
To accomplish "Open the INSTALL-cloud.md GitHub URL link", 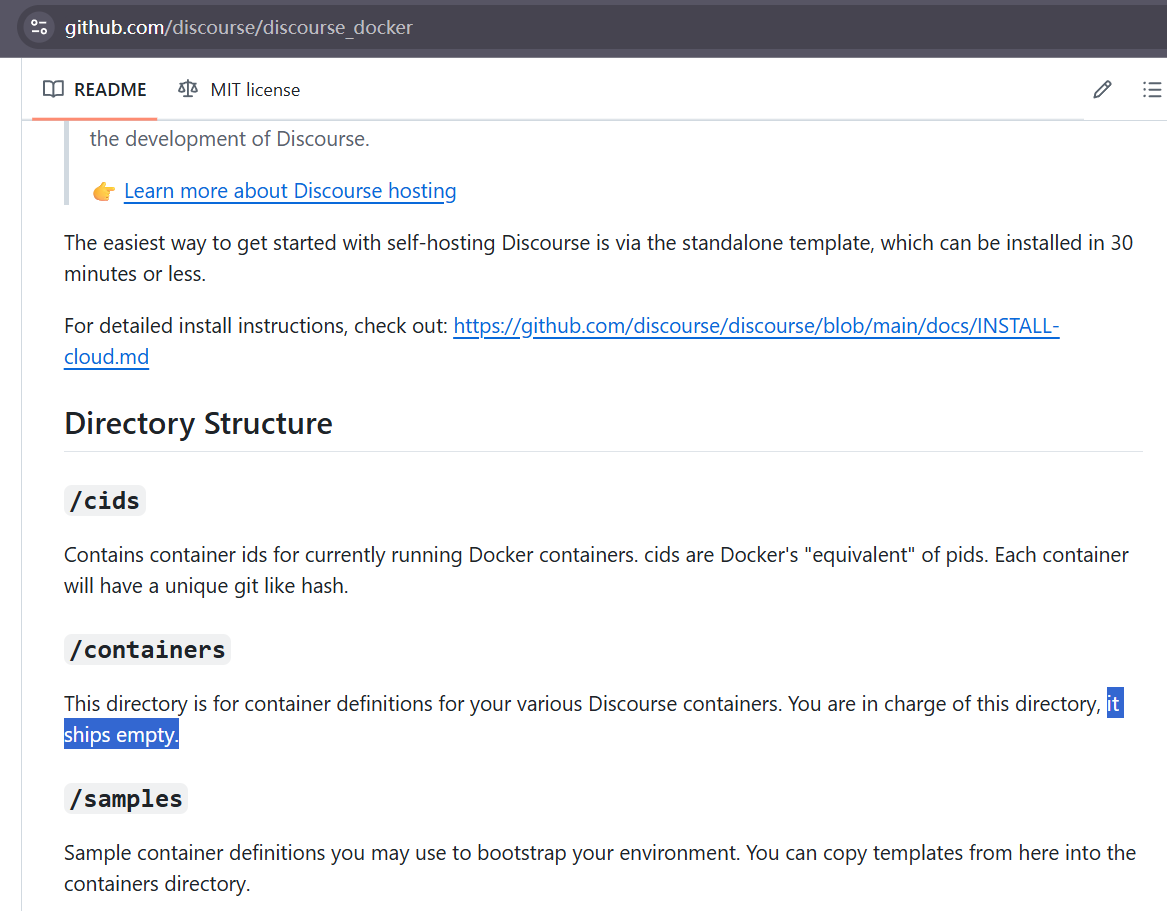I will click(x=755, y=326).
